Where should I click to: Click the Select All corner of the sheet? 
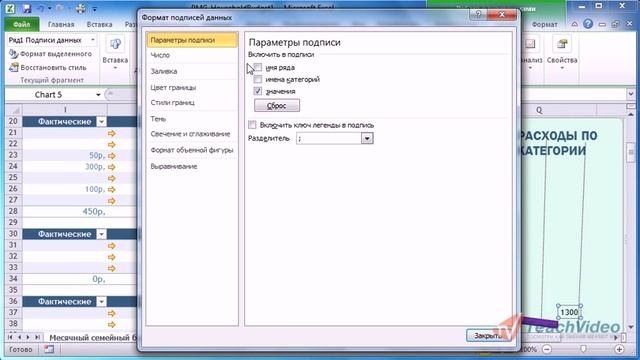point(13,110)
